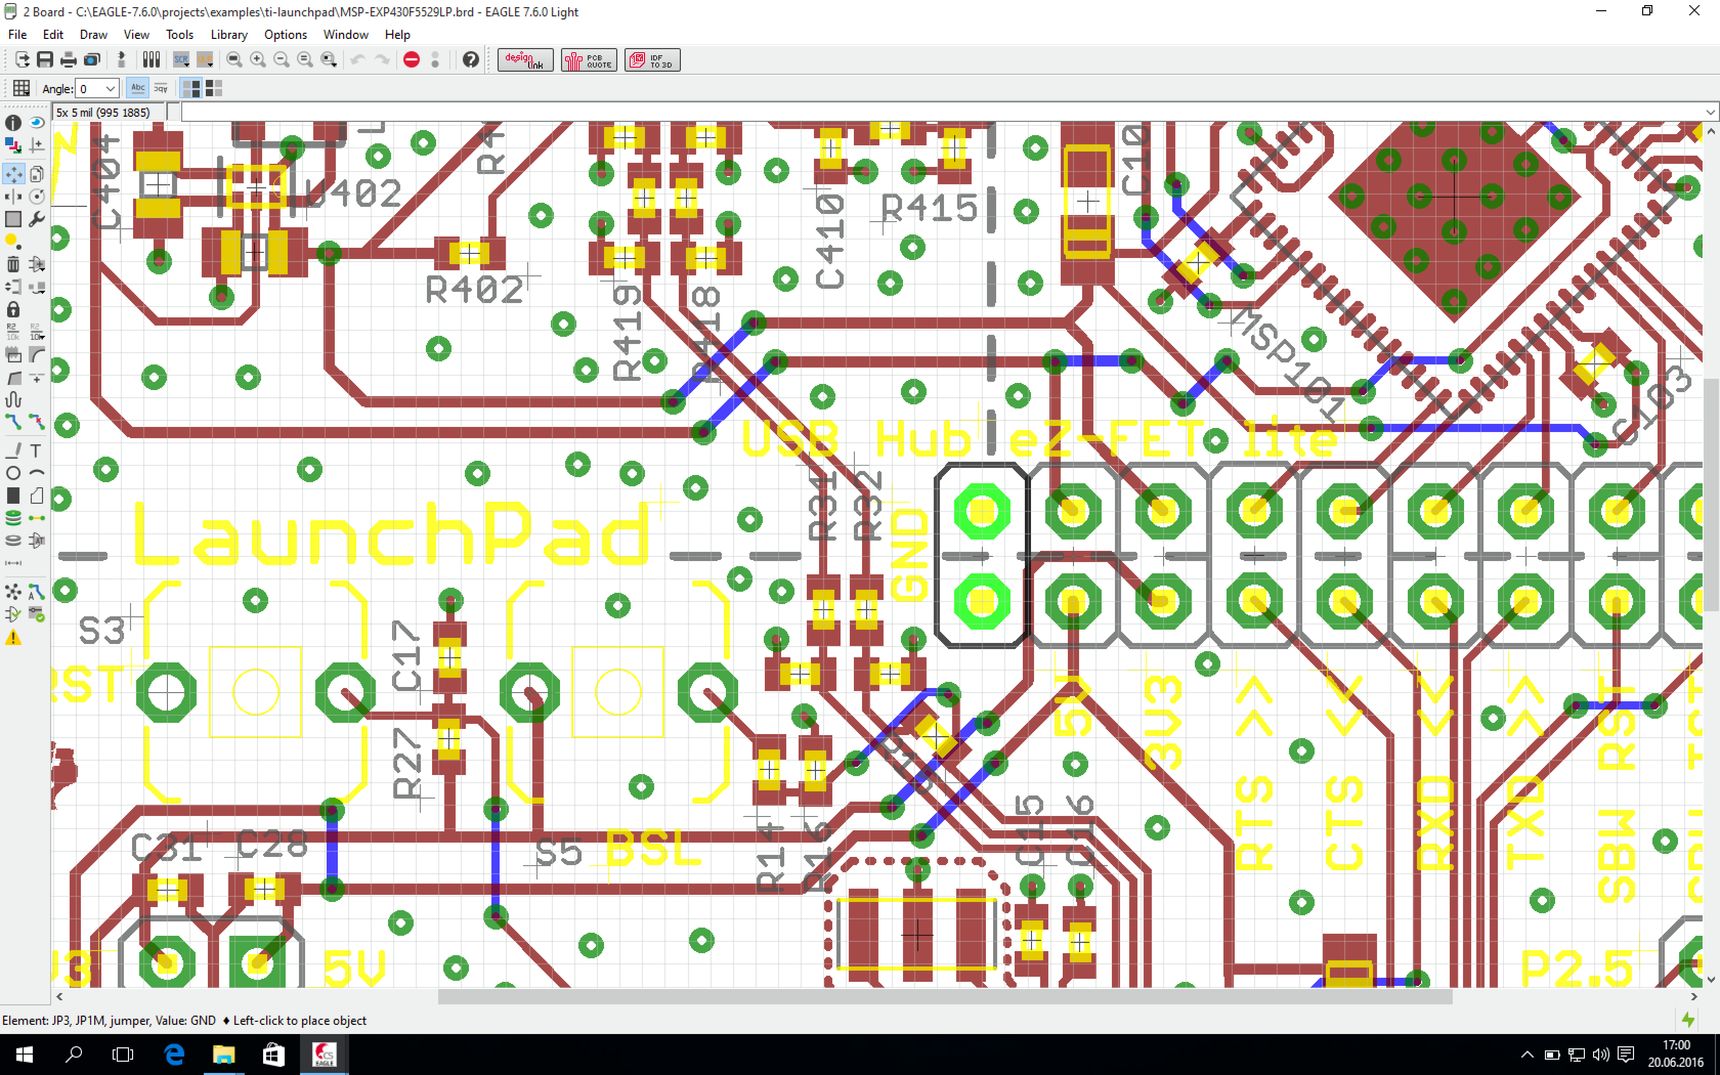Select the Via tool

13,518
